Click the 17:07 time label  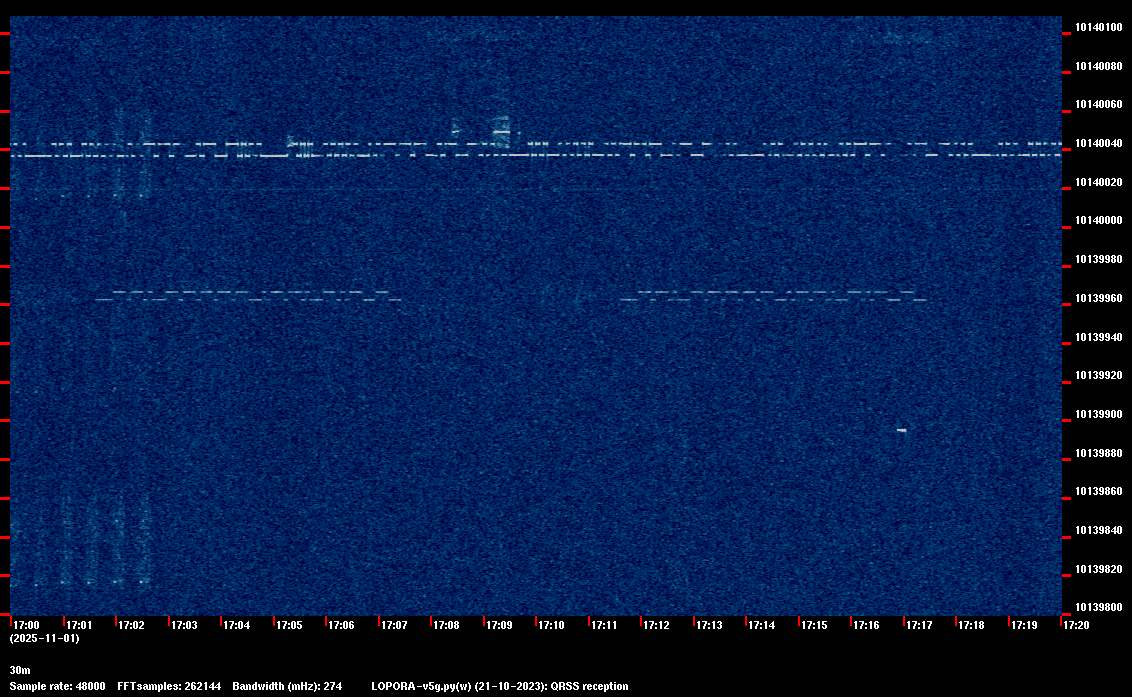[x=394, y=625]
